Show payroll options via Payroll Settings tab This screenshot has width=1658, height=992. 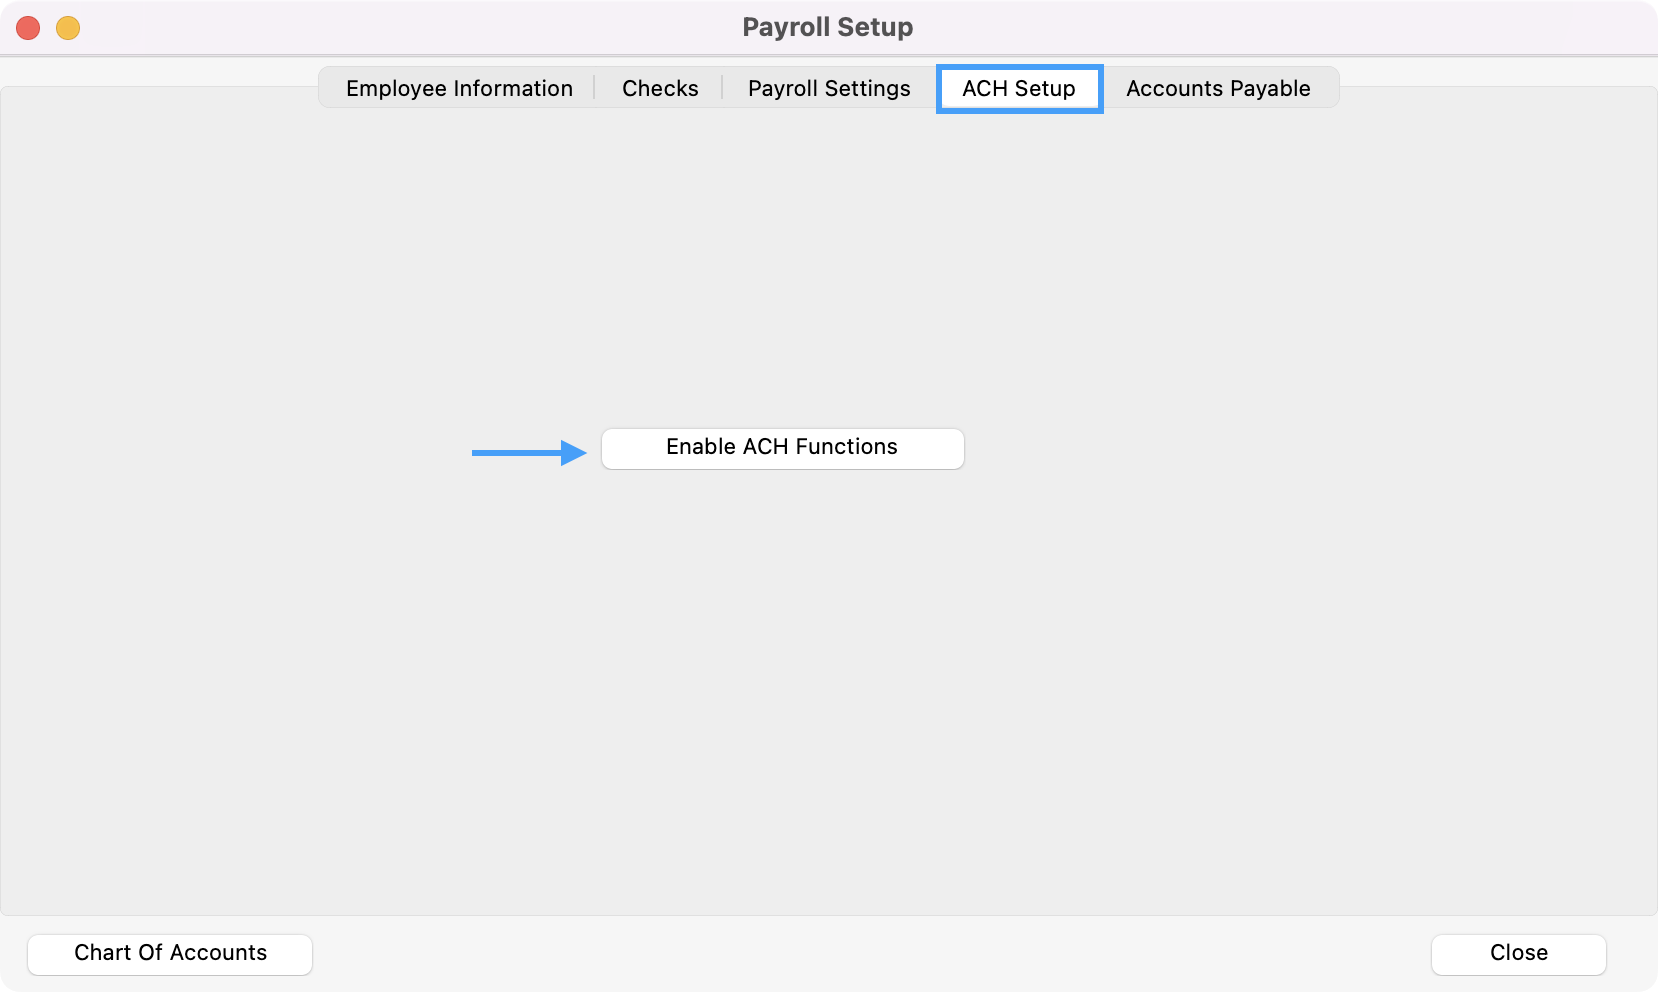tap(829, 88)
